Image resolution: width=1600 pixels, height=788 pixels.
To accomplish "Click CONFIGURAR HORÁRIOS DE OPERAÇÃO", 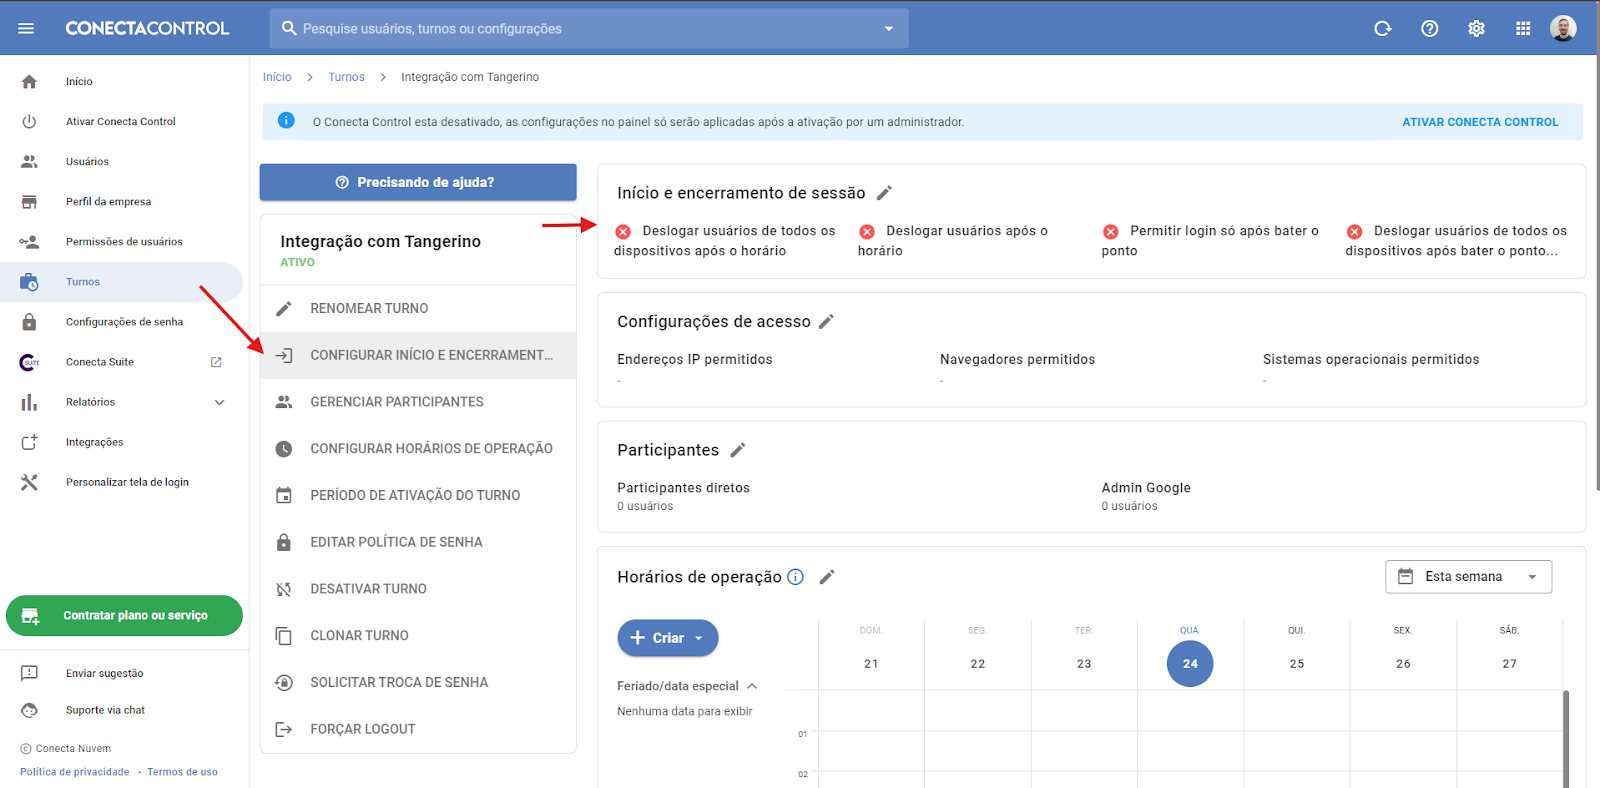I will pyautogui.click(x=418, y=449).
